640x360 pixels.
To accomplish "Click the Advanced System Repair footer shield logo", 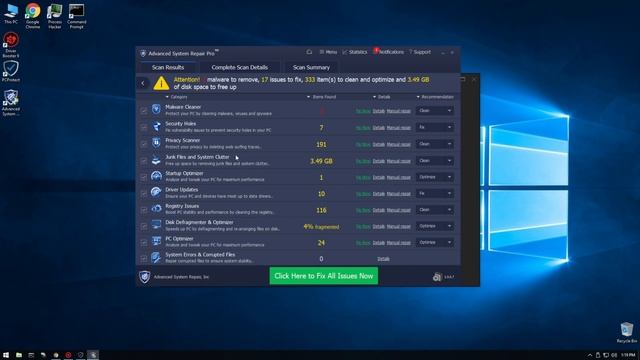I will [x=144, y=276].
